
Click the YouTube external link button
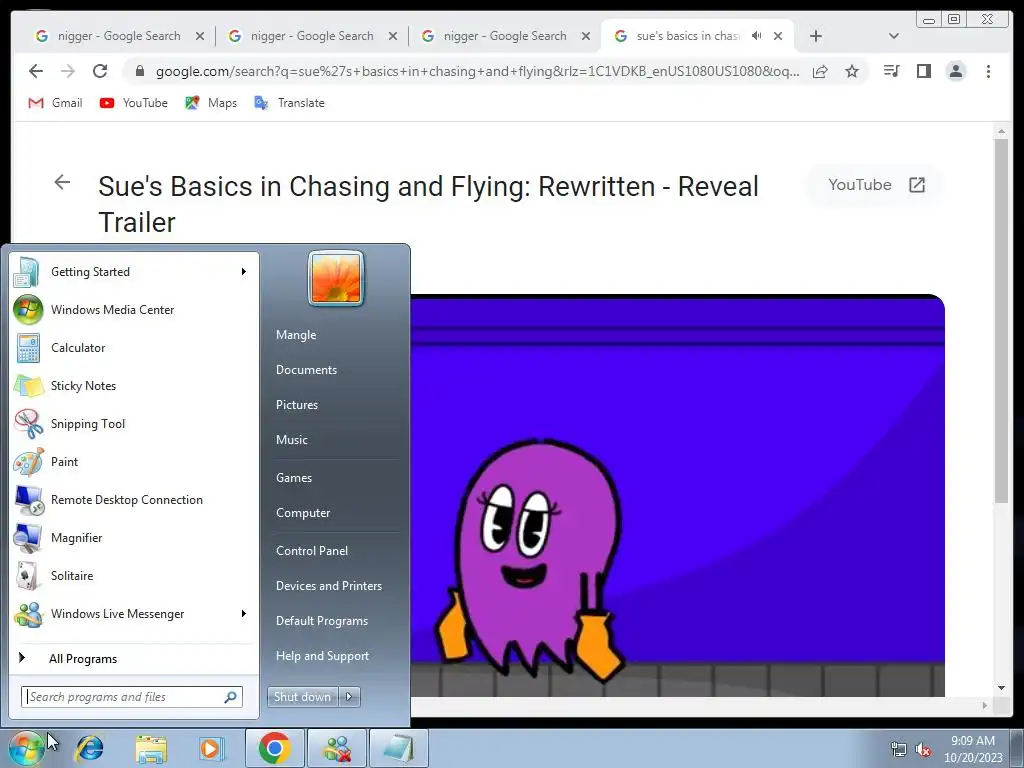[x=876, y=185]
